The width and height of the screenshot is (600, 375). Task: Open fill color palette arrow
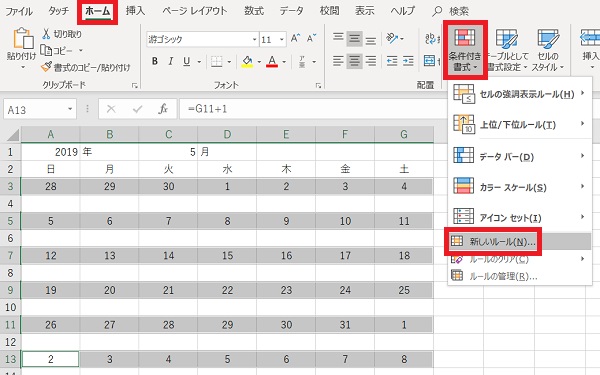point(259,61)
